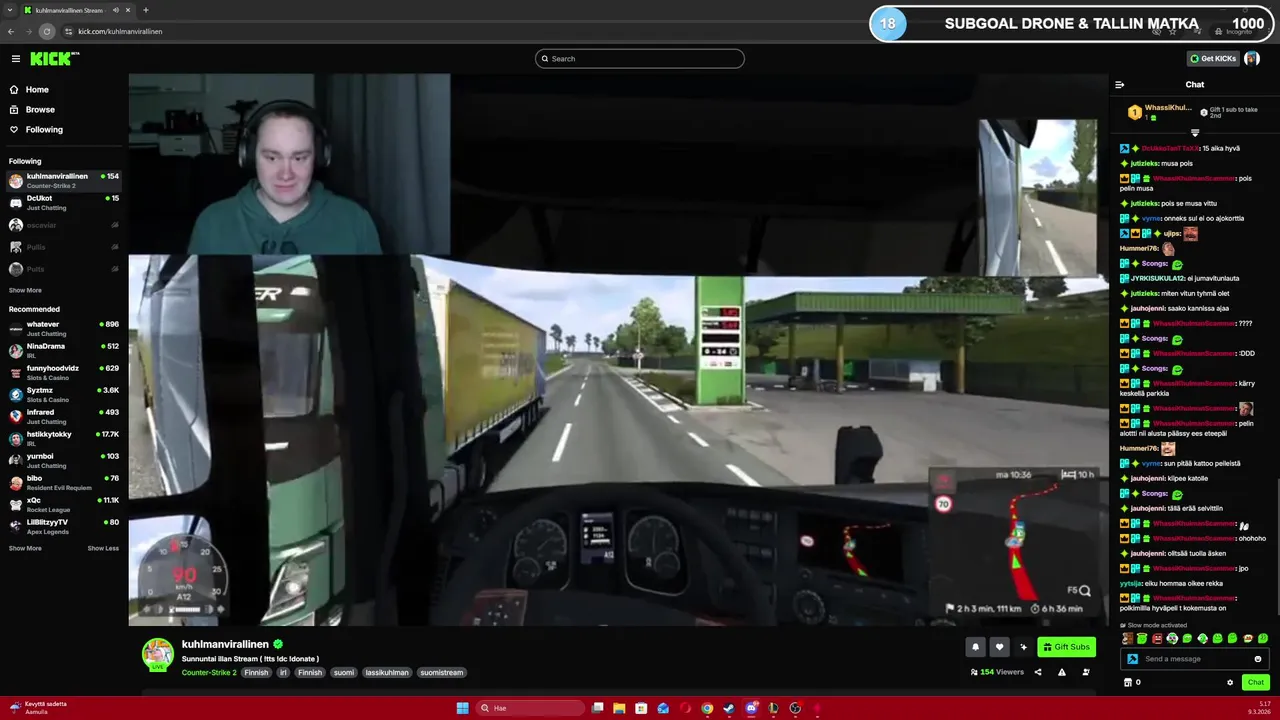Click the KICK logo
Screen dimensions: 1280x720
point(54,59)
